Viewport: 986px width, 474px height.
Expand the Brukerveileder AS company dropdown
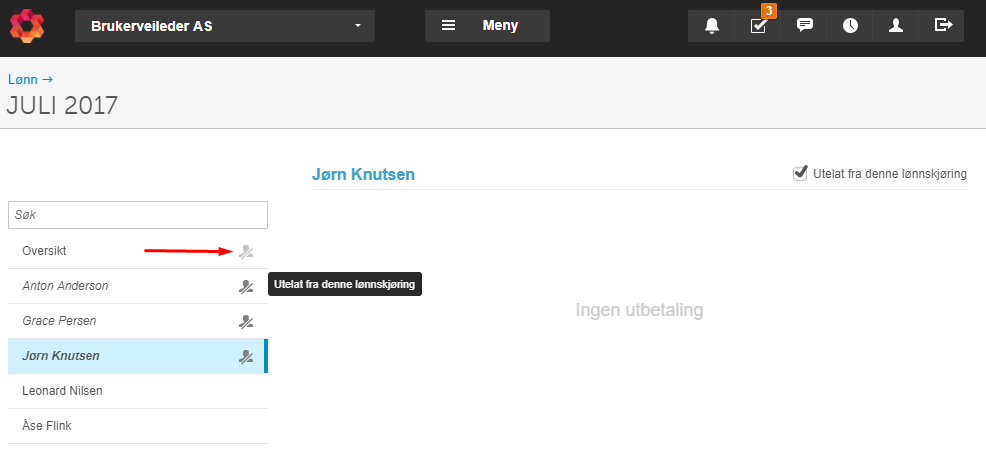225,26
